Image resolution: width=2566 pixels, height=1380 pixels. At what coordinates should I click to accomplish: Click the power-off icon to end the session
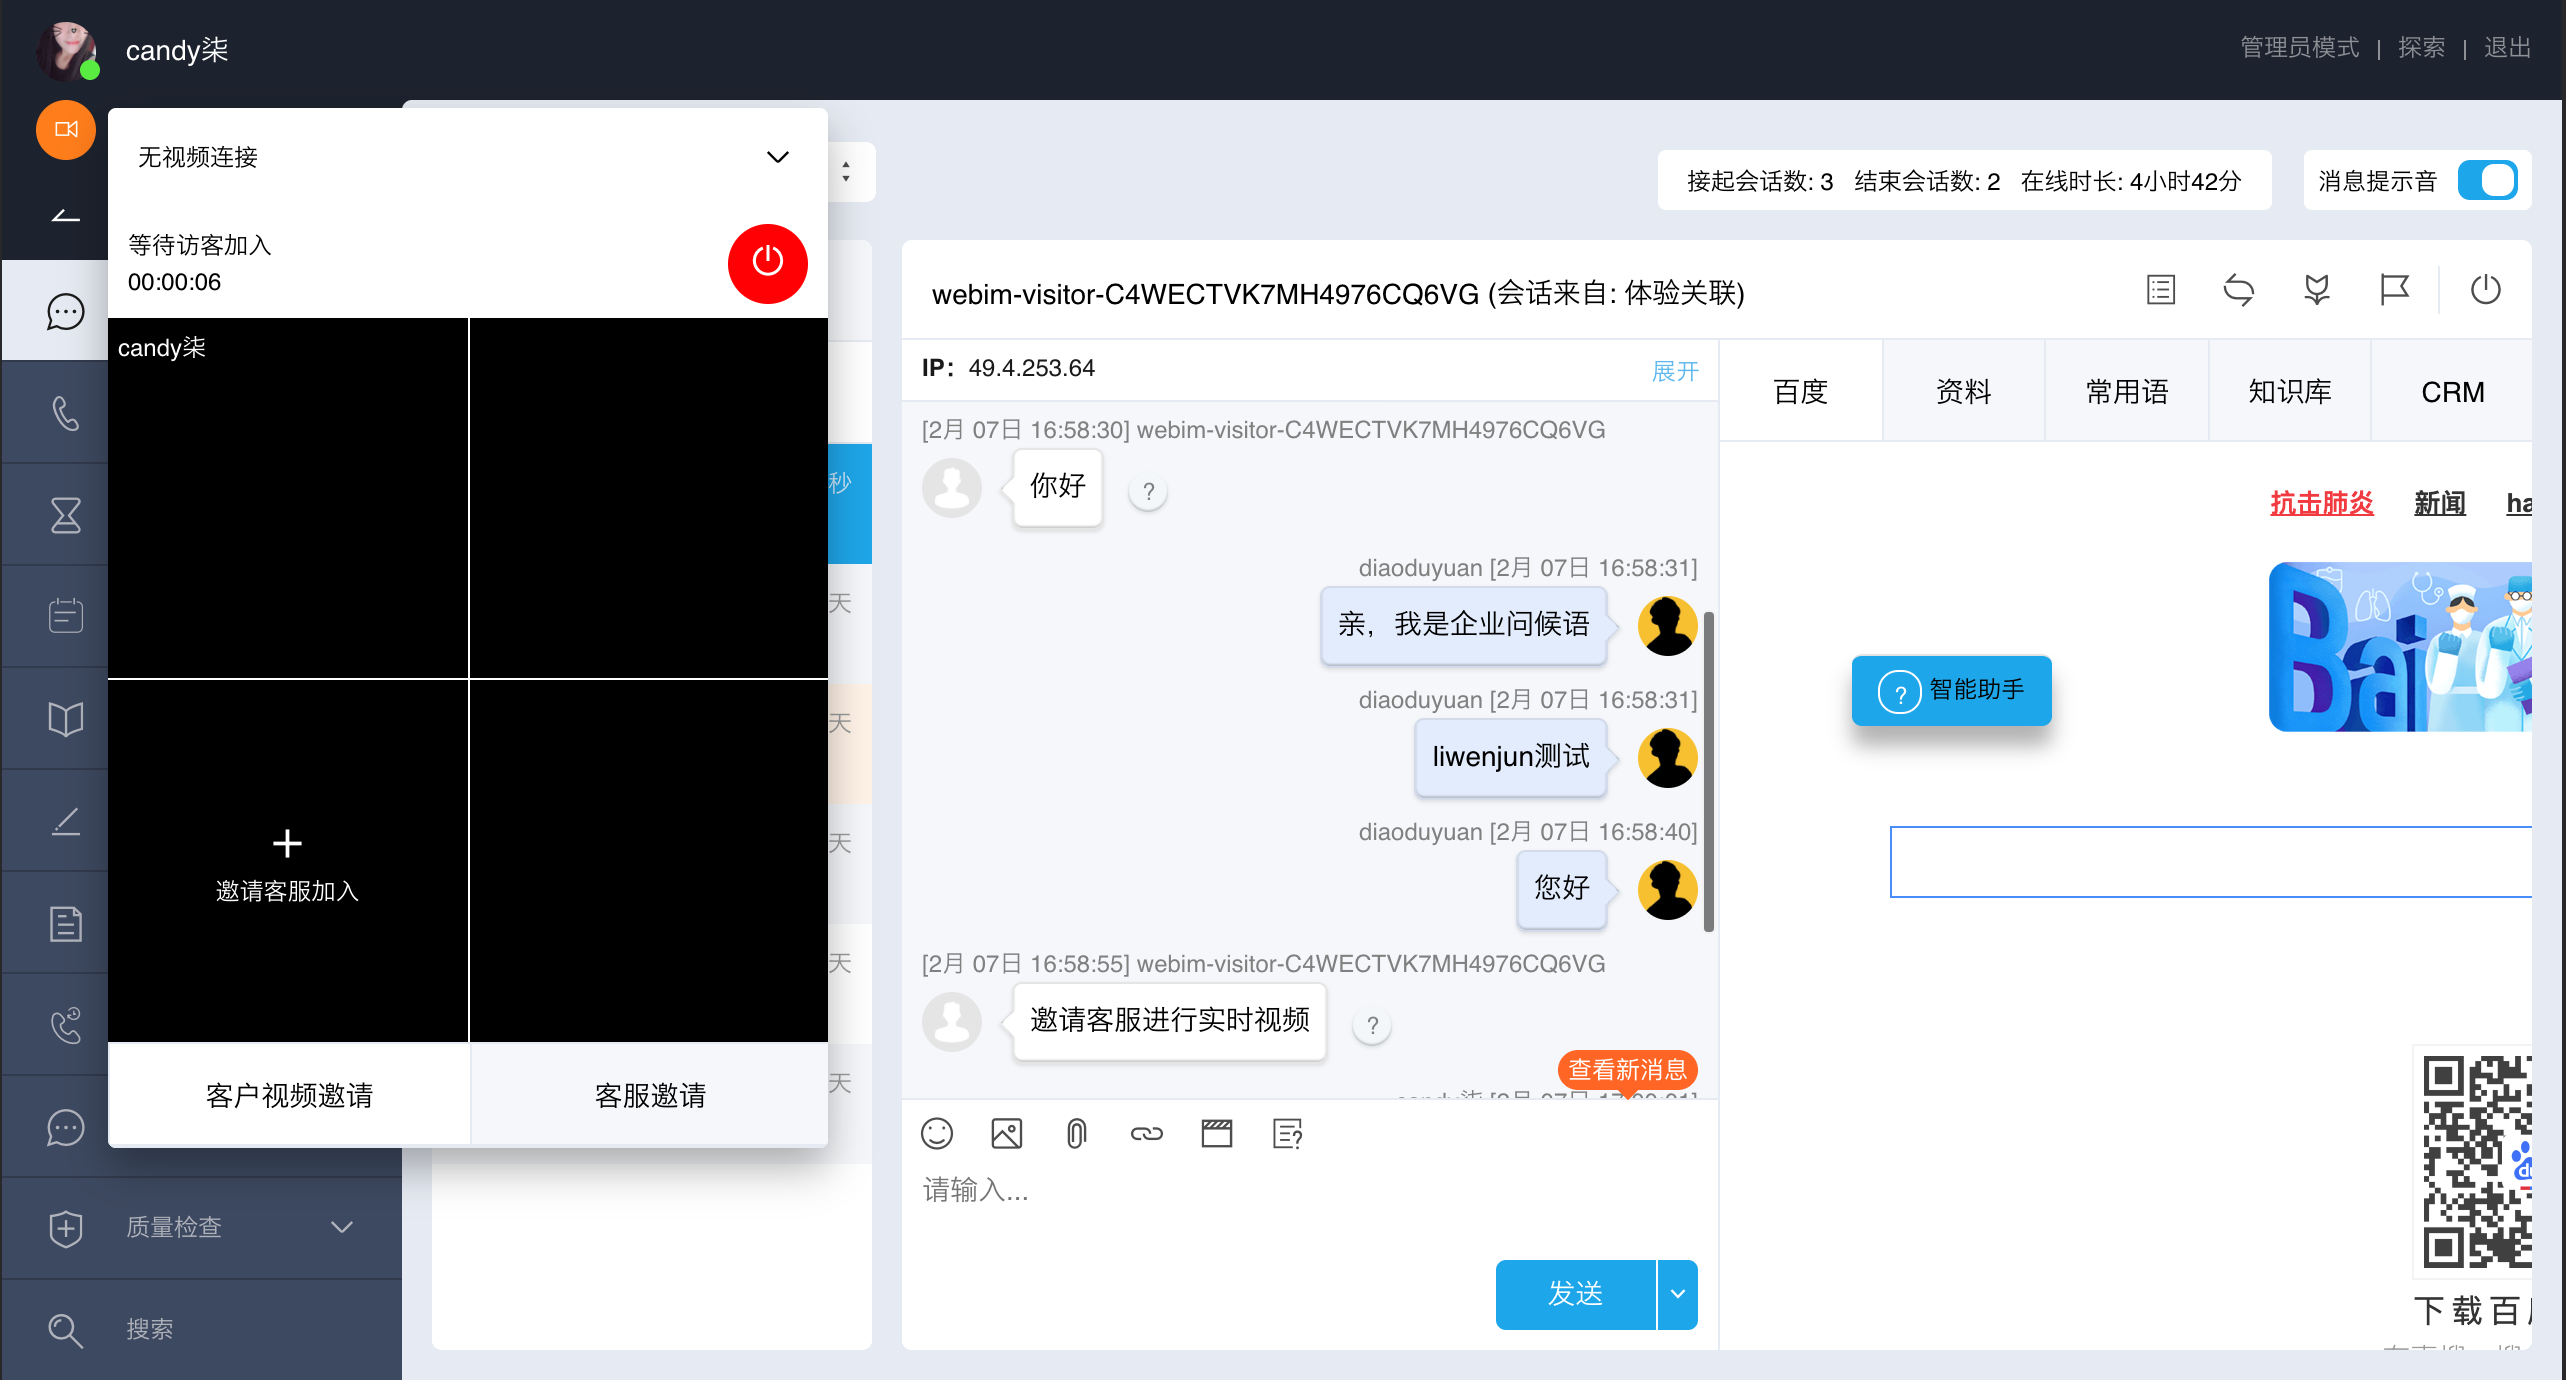click(x=2486, y=290)
